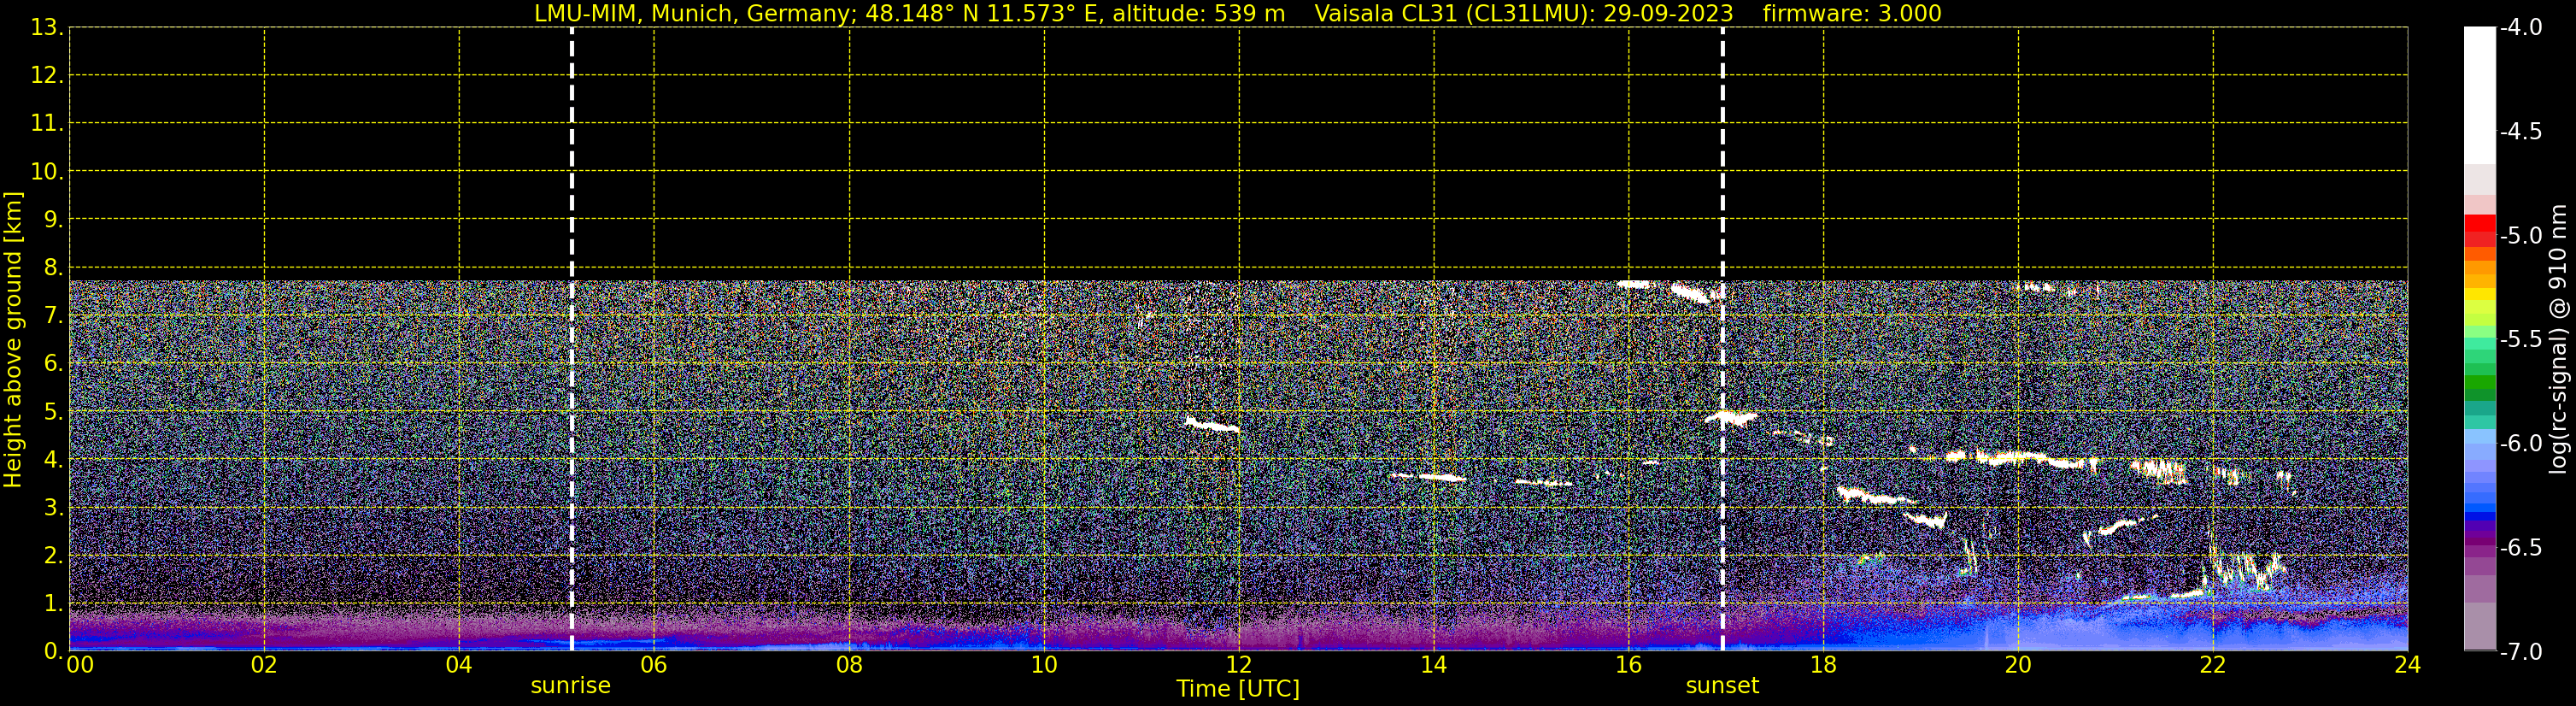Click the 12. height axis tick label
The height and width of the screenshot is (706, 2576).
point(47,75)
